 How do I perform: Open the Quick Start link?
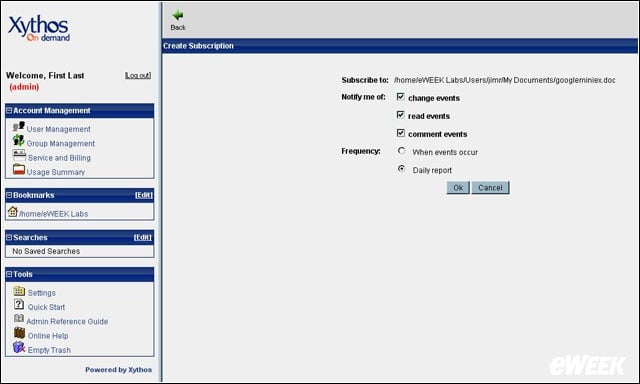(x=46, y=307)
